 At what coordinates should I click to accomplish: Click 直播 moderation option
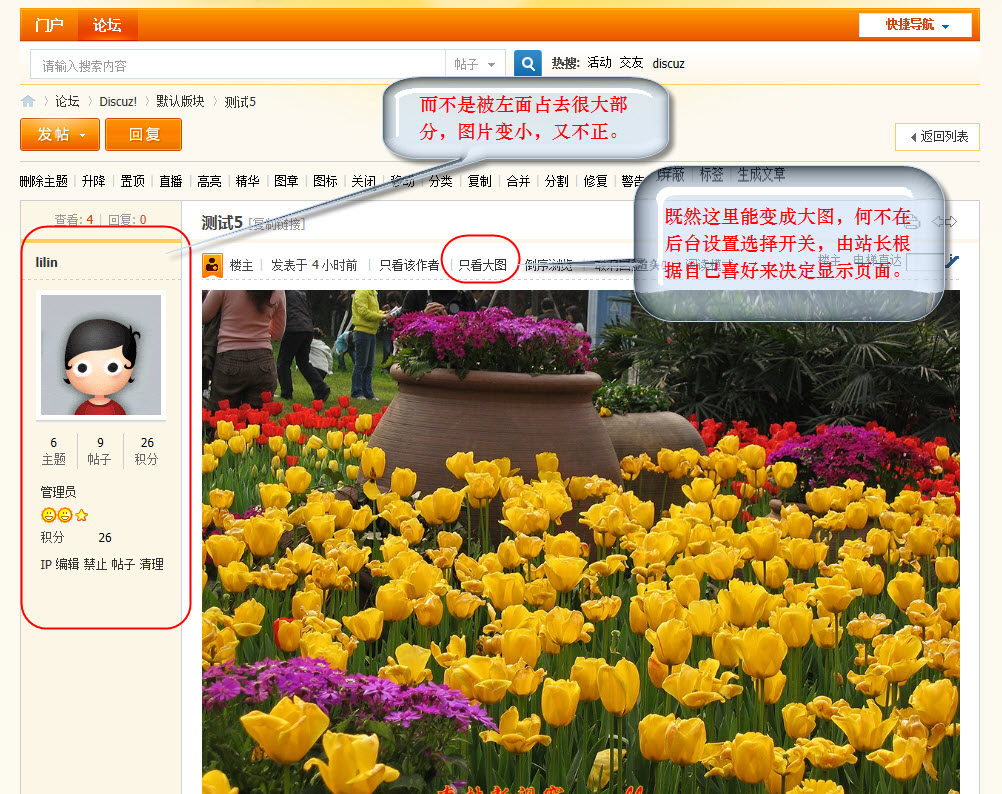pos(171,181)
